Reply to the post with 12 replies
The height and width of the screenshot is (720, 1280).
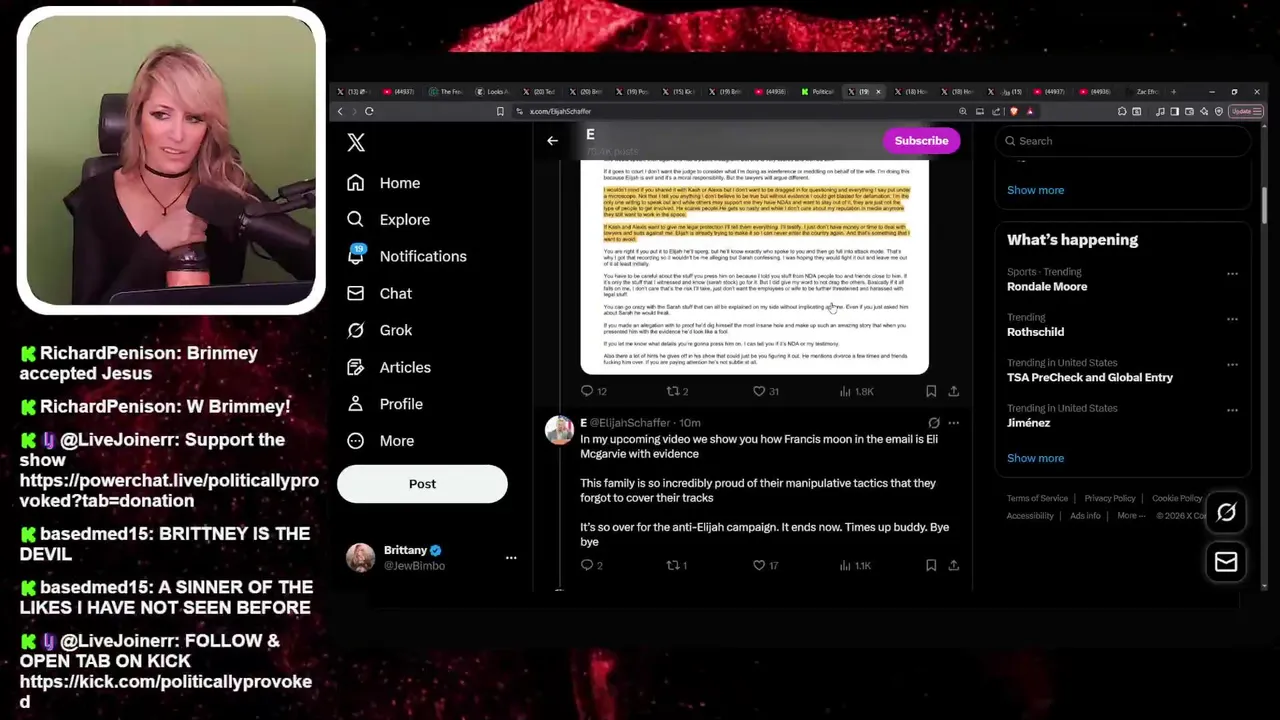(593, 391)
